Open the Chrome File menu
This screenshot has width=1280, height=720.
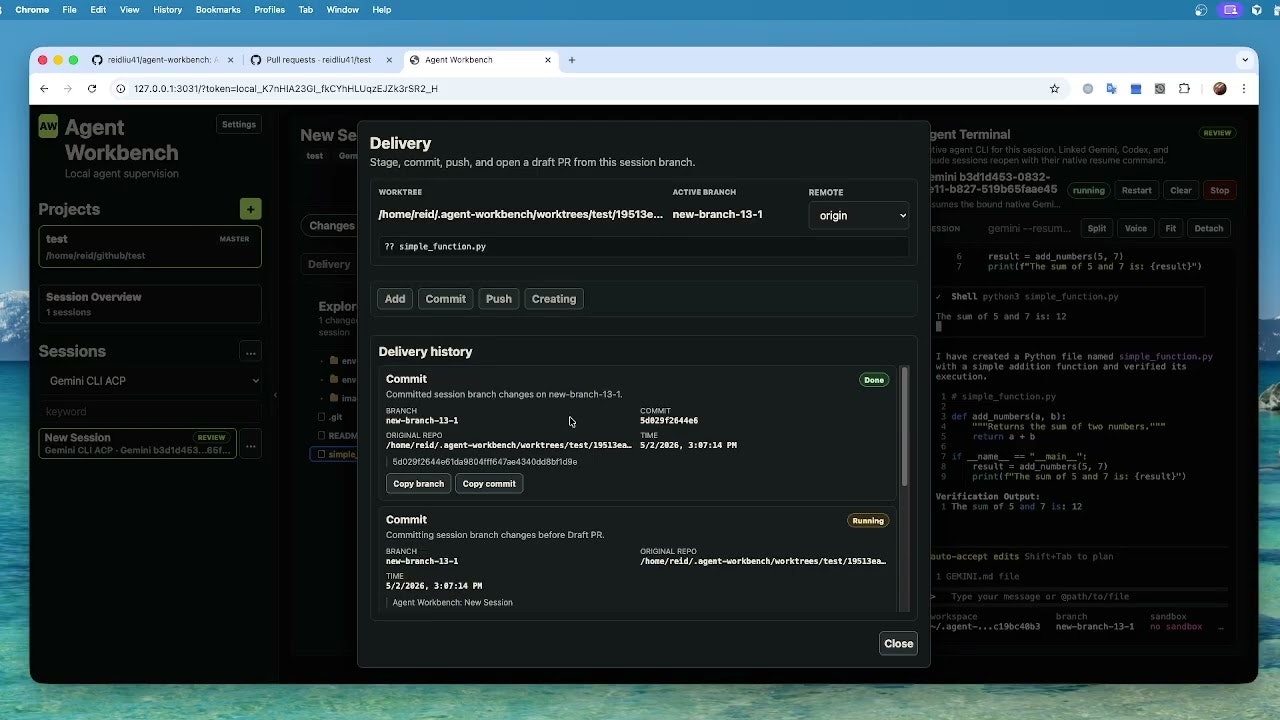[69, 10]
